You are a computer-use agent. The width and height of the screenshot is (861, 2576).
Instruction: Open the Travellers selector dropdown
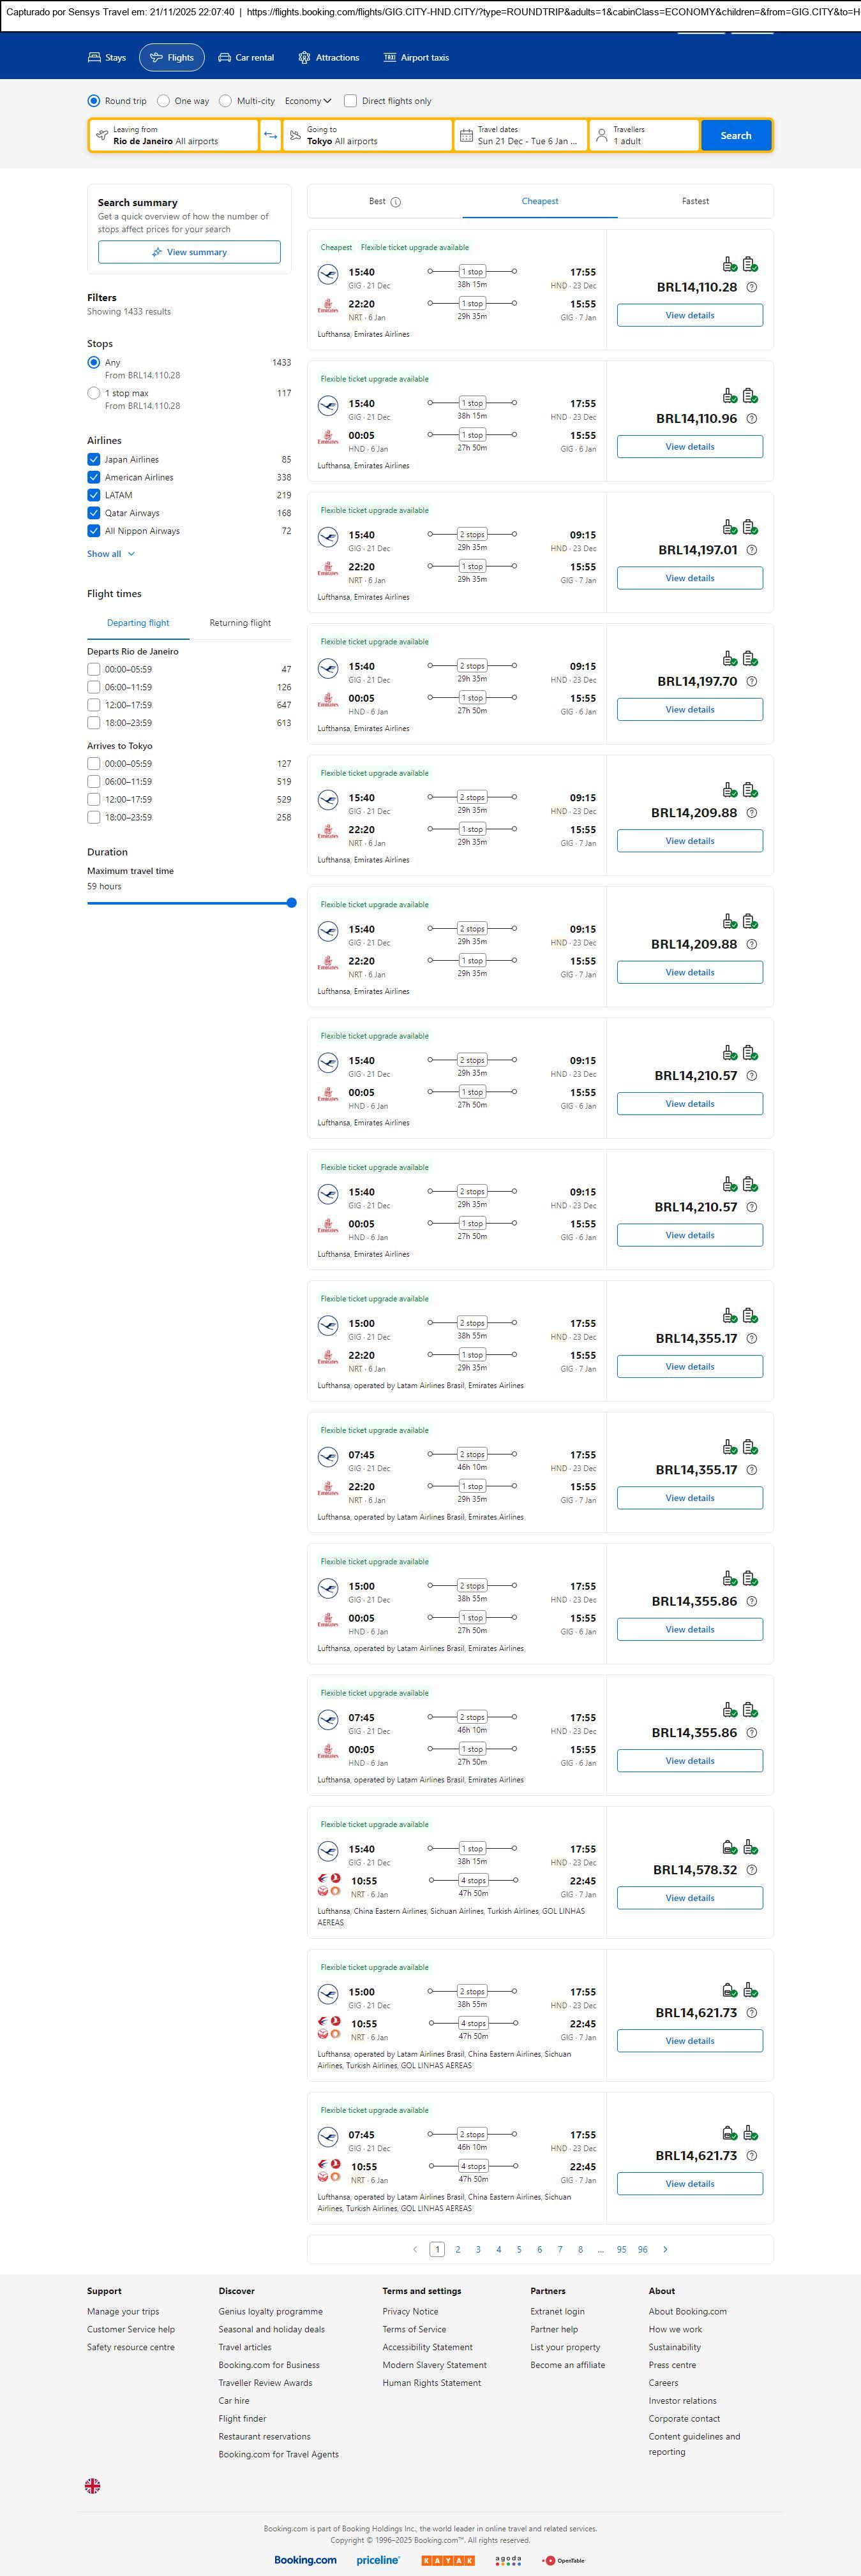coord(643,136)
